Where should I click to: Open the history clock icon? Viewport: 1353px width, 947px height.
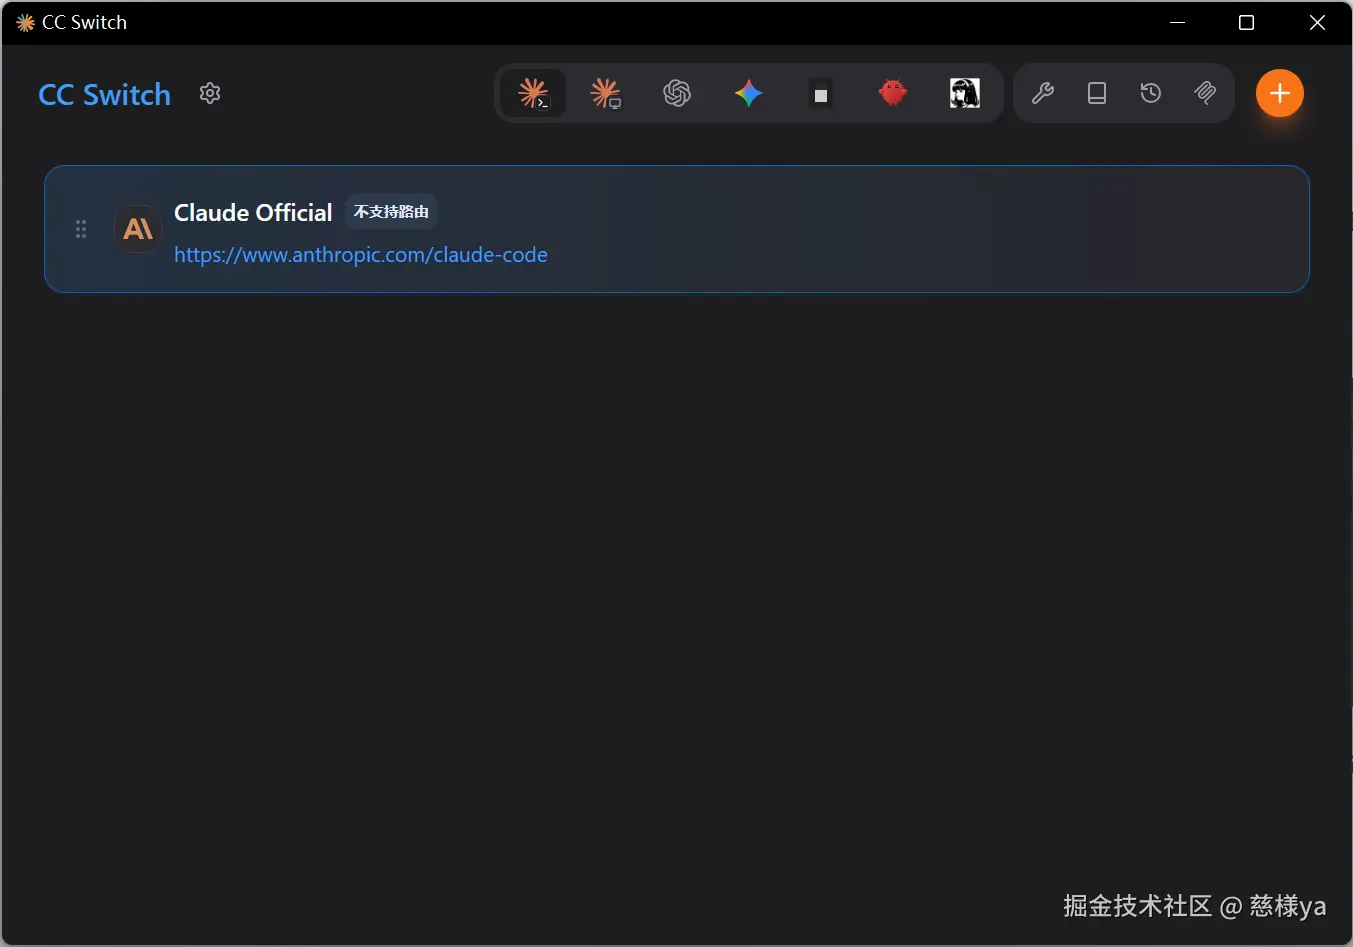click(1151, 93)
